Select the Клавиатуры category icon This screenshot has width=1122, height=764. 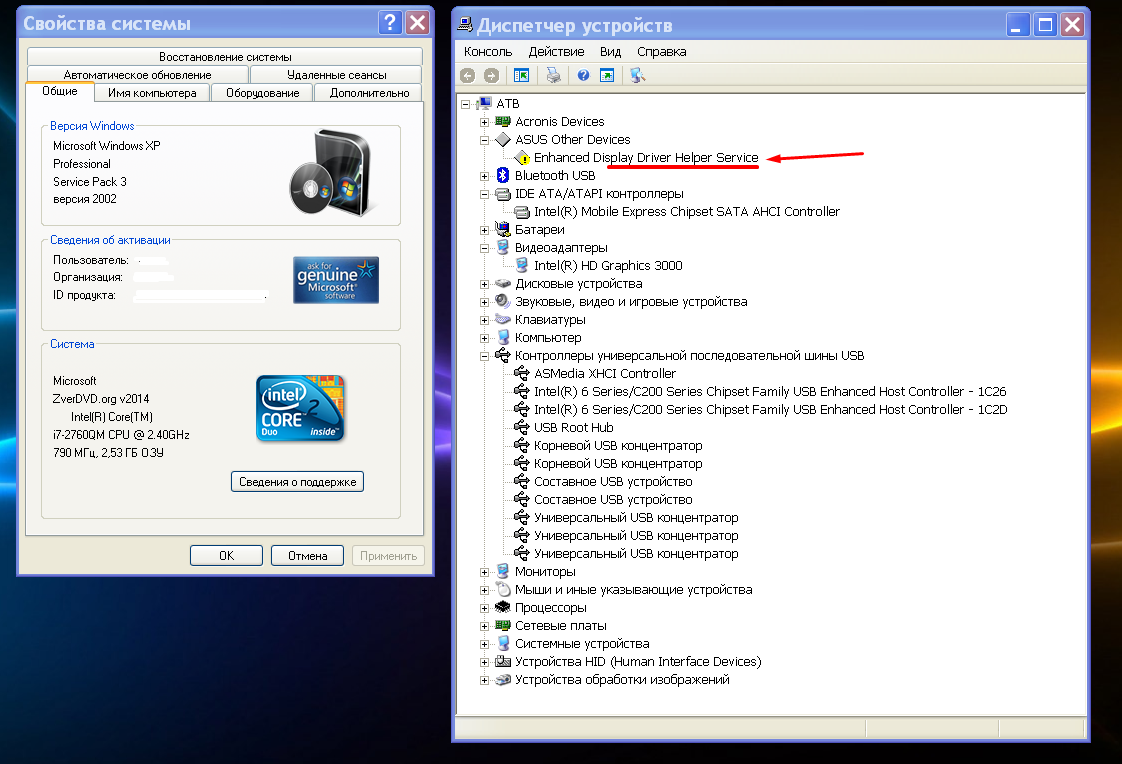pyautogui.click(x=503, y=320)
